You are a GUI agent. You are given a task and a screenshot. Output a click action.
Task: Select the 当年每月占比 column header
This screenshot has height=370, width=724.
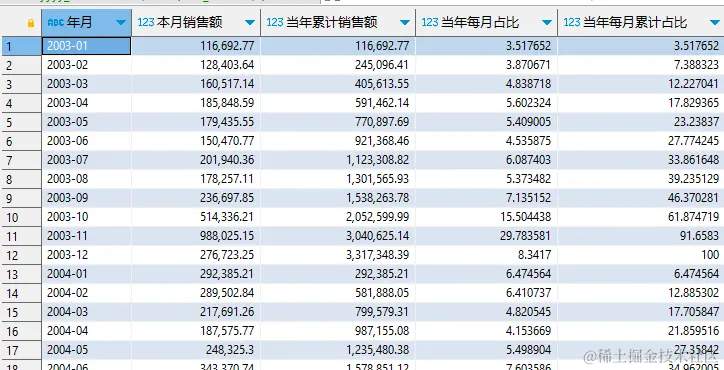coord(487,23)
